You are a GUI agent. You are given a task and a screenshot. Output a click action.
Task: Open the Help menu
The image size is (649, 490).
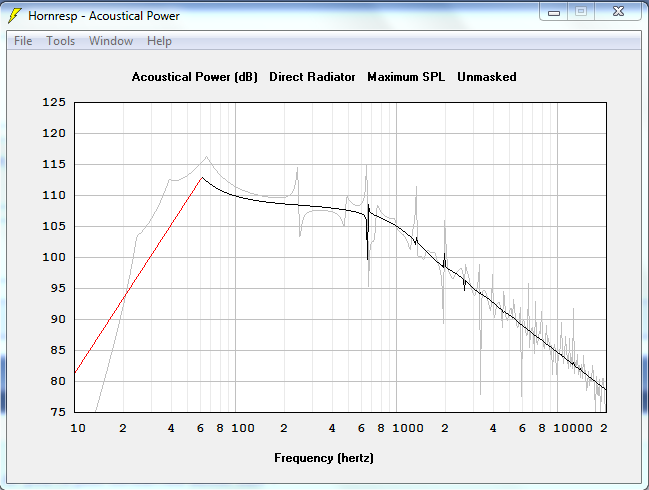point(159,41)
